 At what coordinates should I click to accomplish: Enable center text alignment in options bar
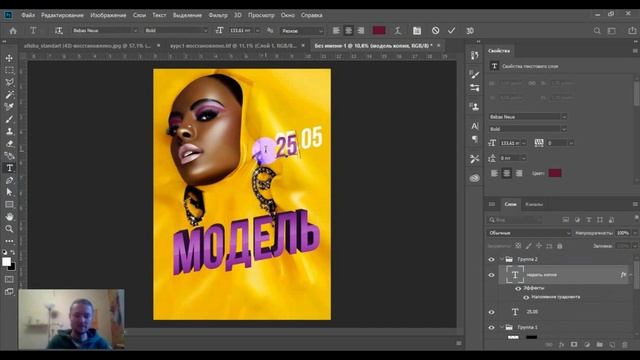[348, 31]
